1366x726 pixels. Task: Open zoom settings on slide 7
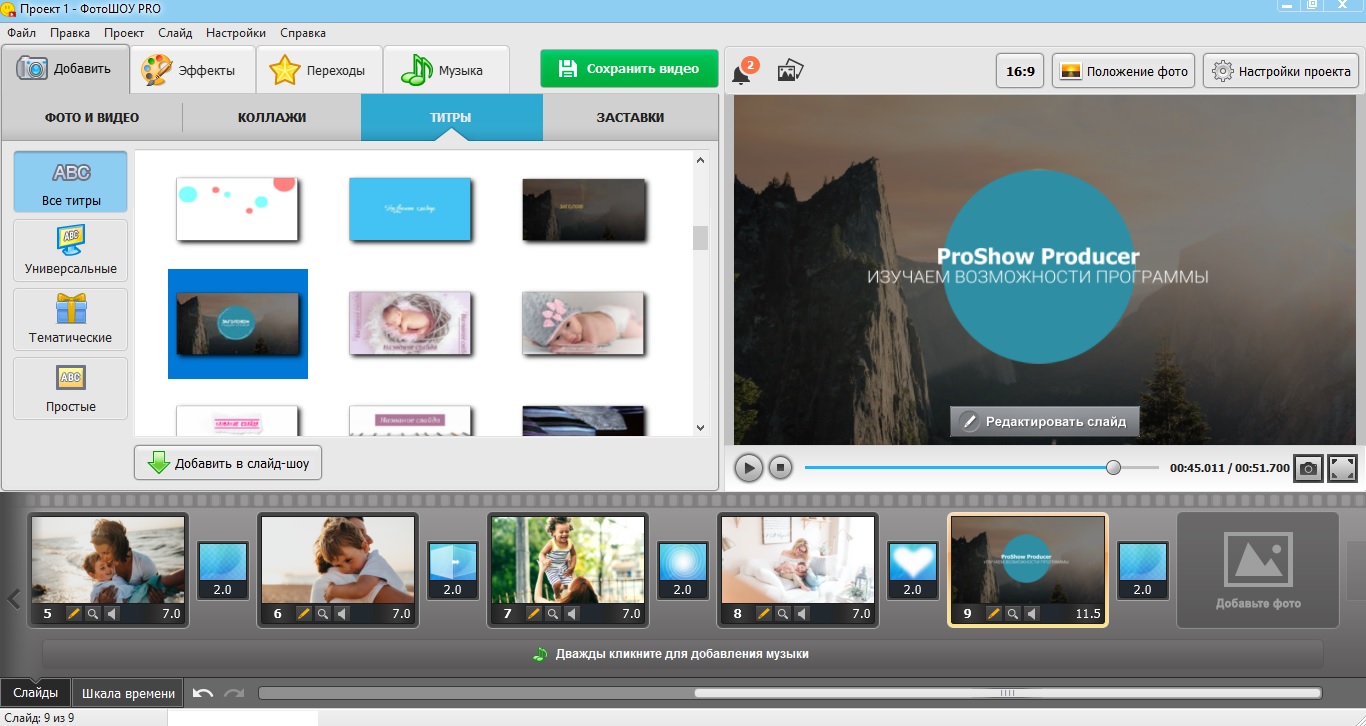552,614
